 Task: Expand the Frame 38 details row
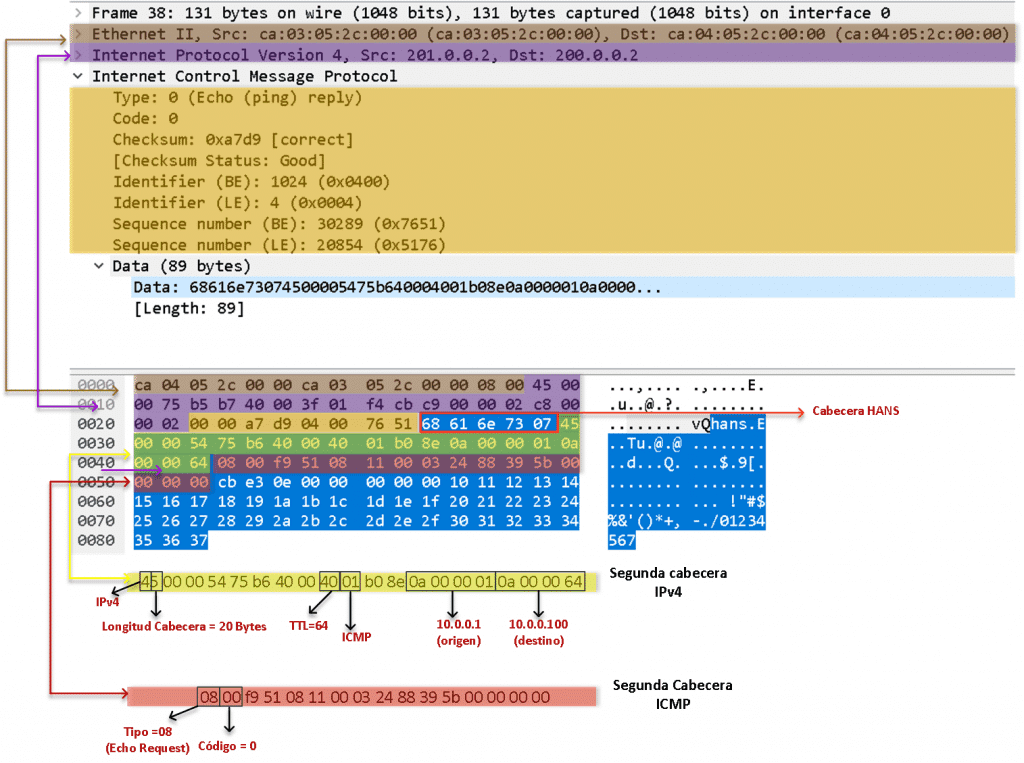(x=79, y=13)
